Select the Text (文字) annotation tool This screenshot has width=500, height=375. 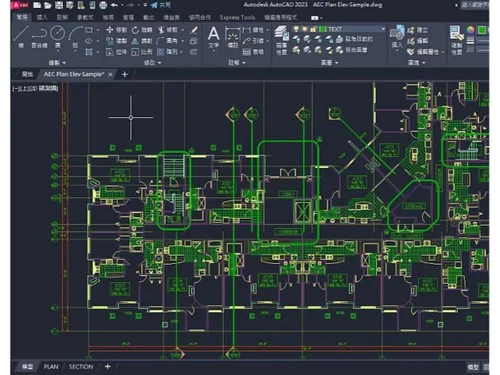(x=213, y=37)
